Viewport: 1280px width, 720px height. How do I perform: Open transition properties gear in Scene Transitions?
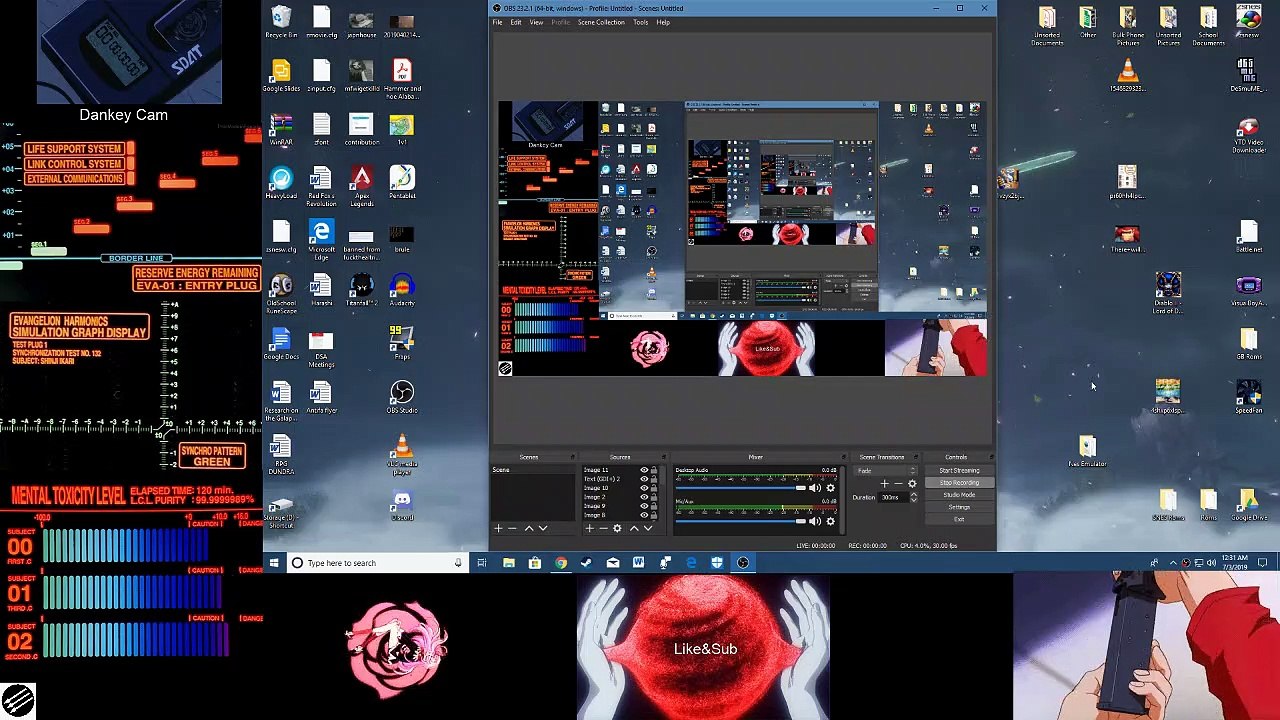pyautogui.click(x=912, y=484)
